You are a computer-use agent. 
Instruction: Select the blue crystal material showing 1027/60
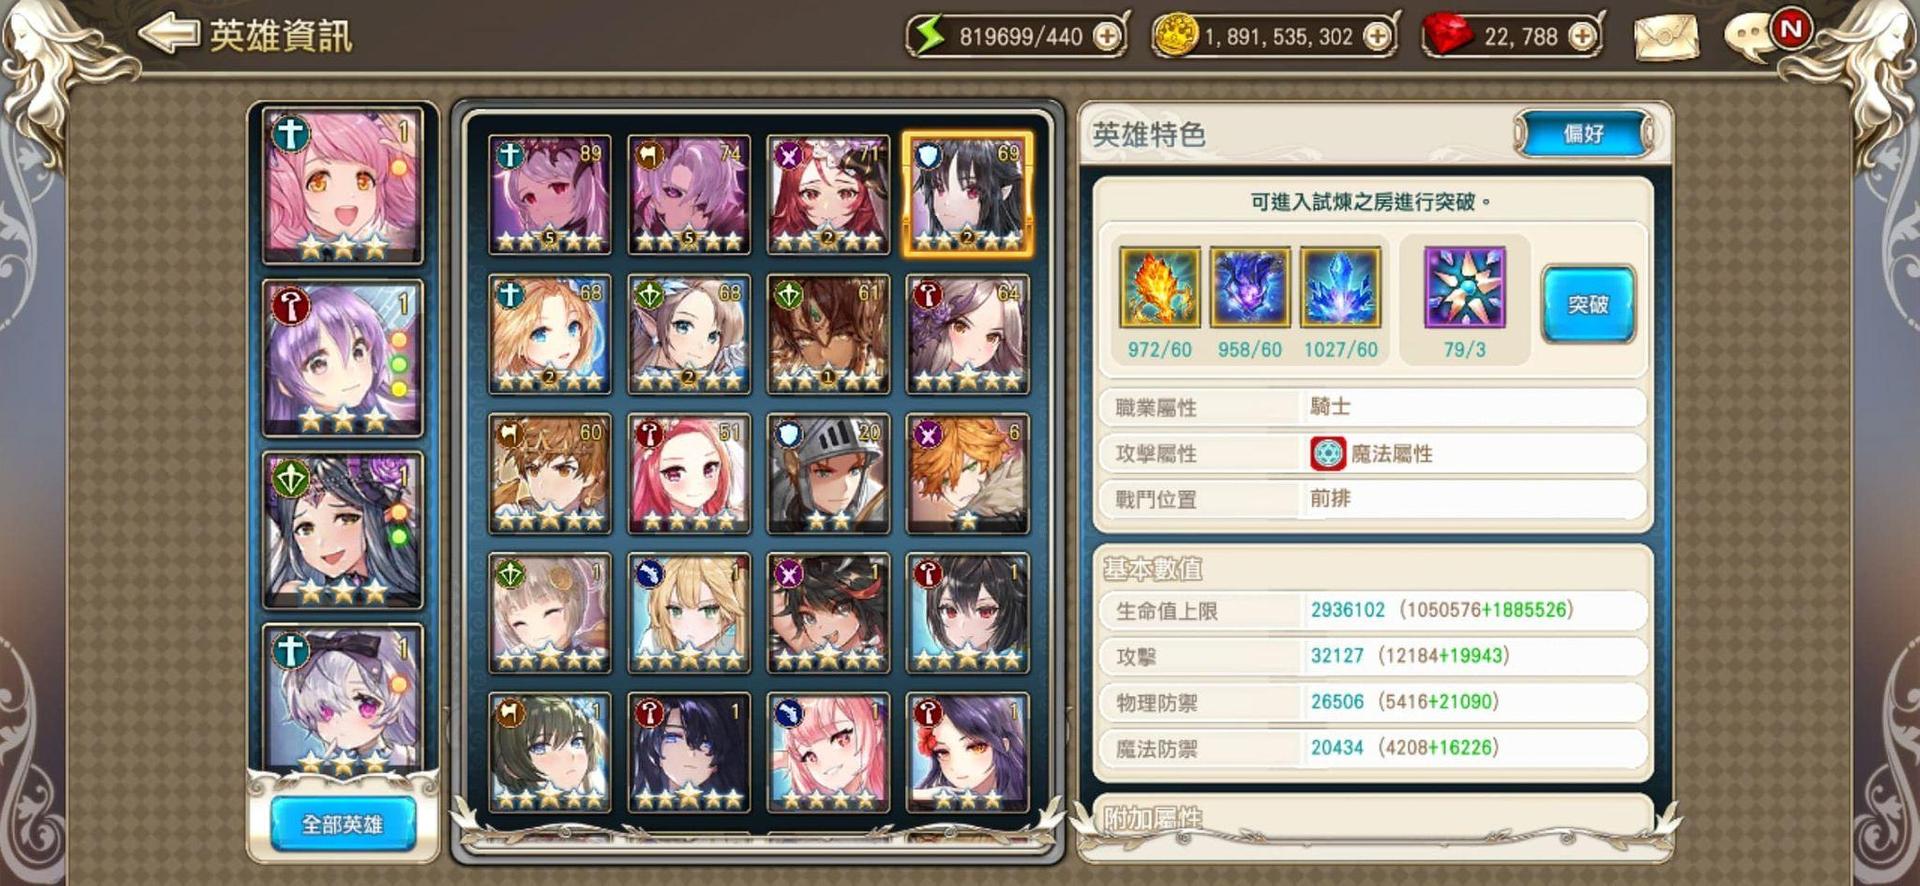[1340, 288]
